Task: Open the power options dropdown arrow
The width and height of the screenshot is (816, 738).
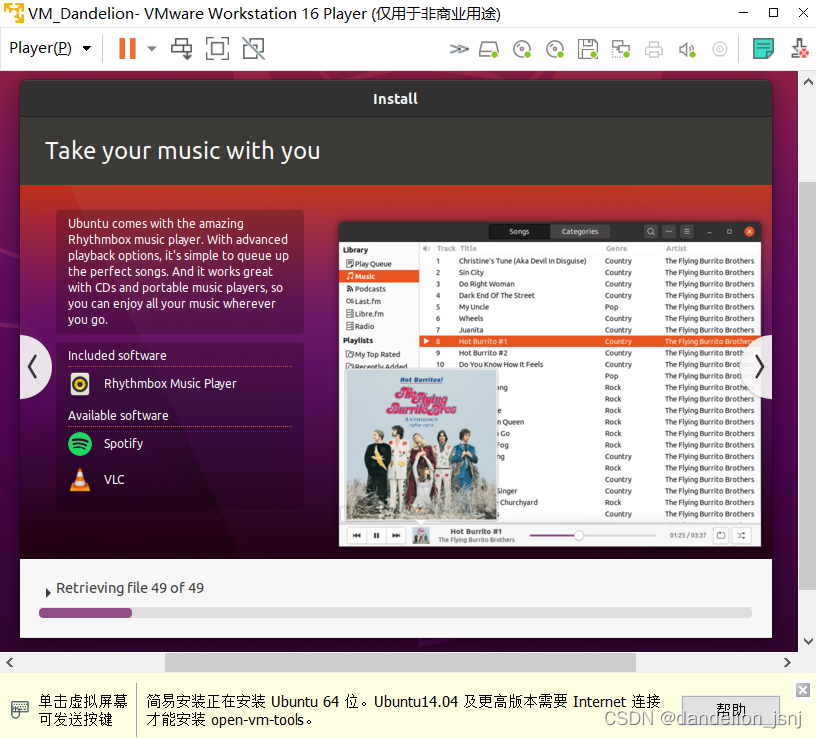Action: [x=151, y=49]
